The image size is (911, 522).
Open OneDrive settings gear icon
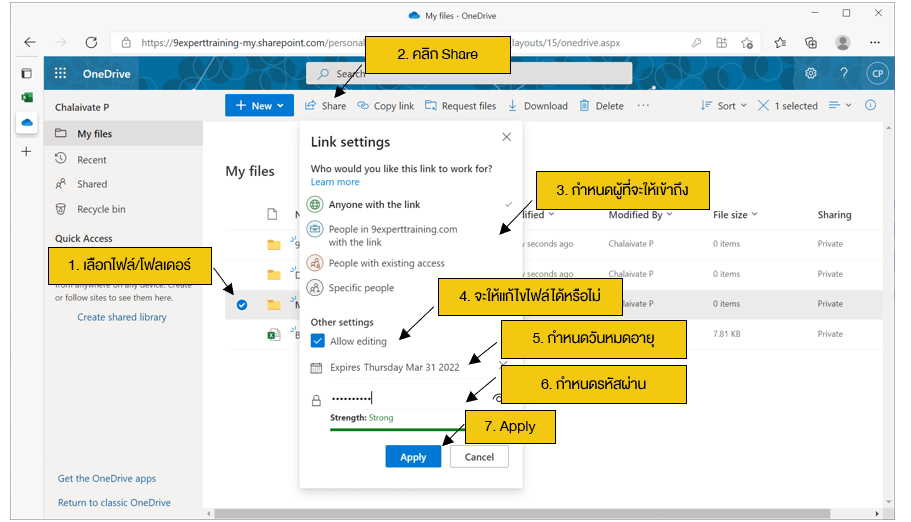tap(811, 73)
